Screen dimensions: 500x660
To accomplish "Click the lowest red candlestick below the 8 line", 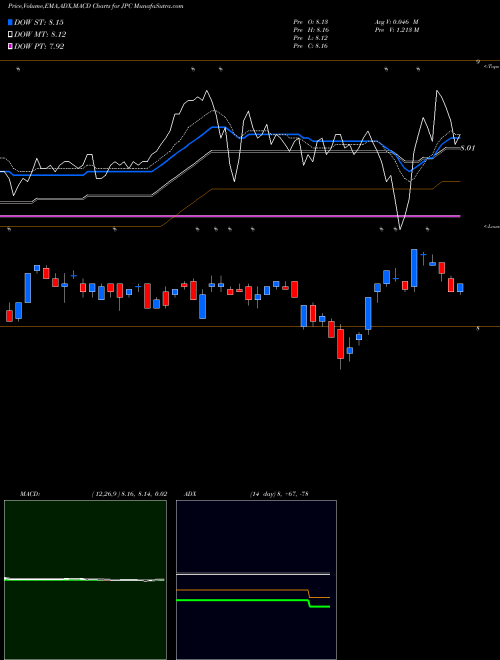I will (340, 344).
